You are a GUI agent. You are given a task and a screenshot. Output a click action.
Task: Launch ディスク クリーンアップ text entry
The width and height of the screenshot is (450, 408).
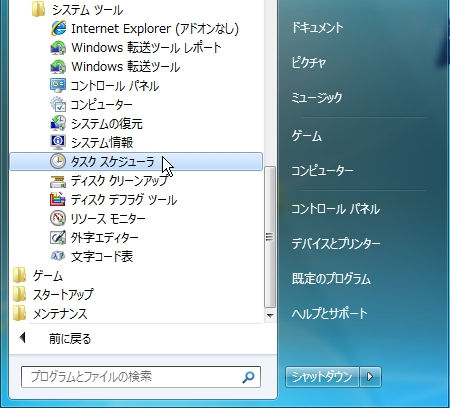119,181
